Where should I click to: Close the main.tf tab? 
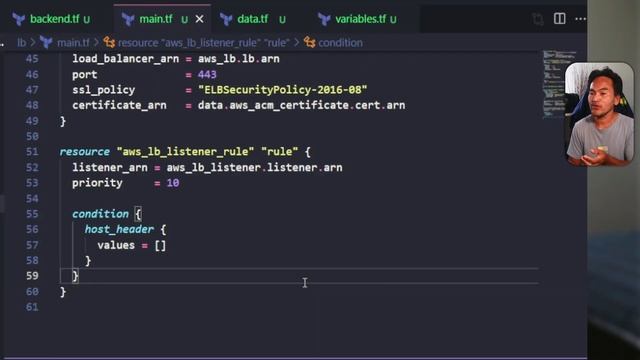(x=200, y=19)
